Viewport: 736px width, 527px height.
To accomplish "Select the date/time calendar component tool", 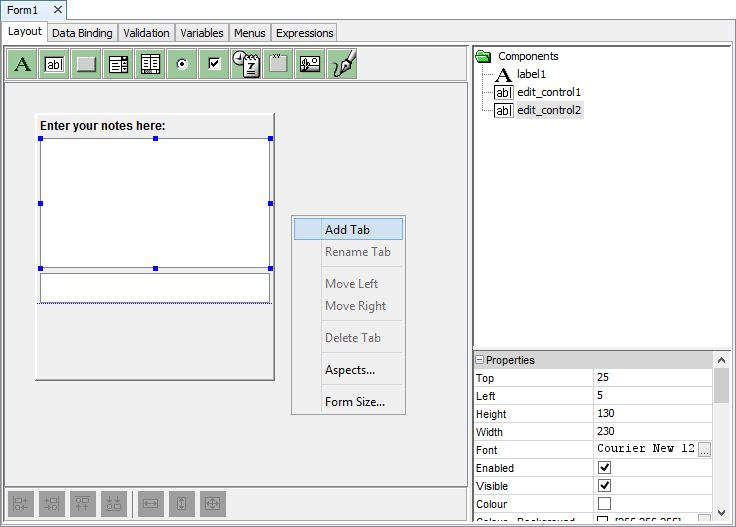I will point(246,64).
